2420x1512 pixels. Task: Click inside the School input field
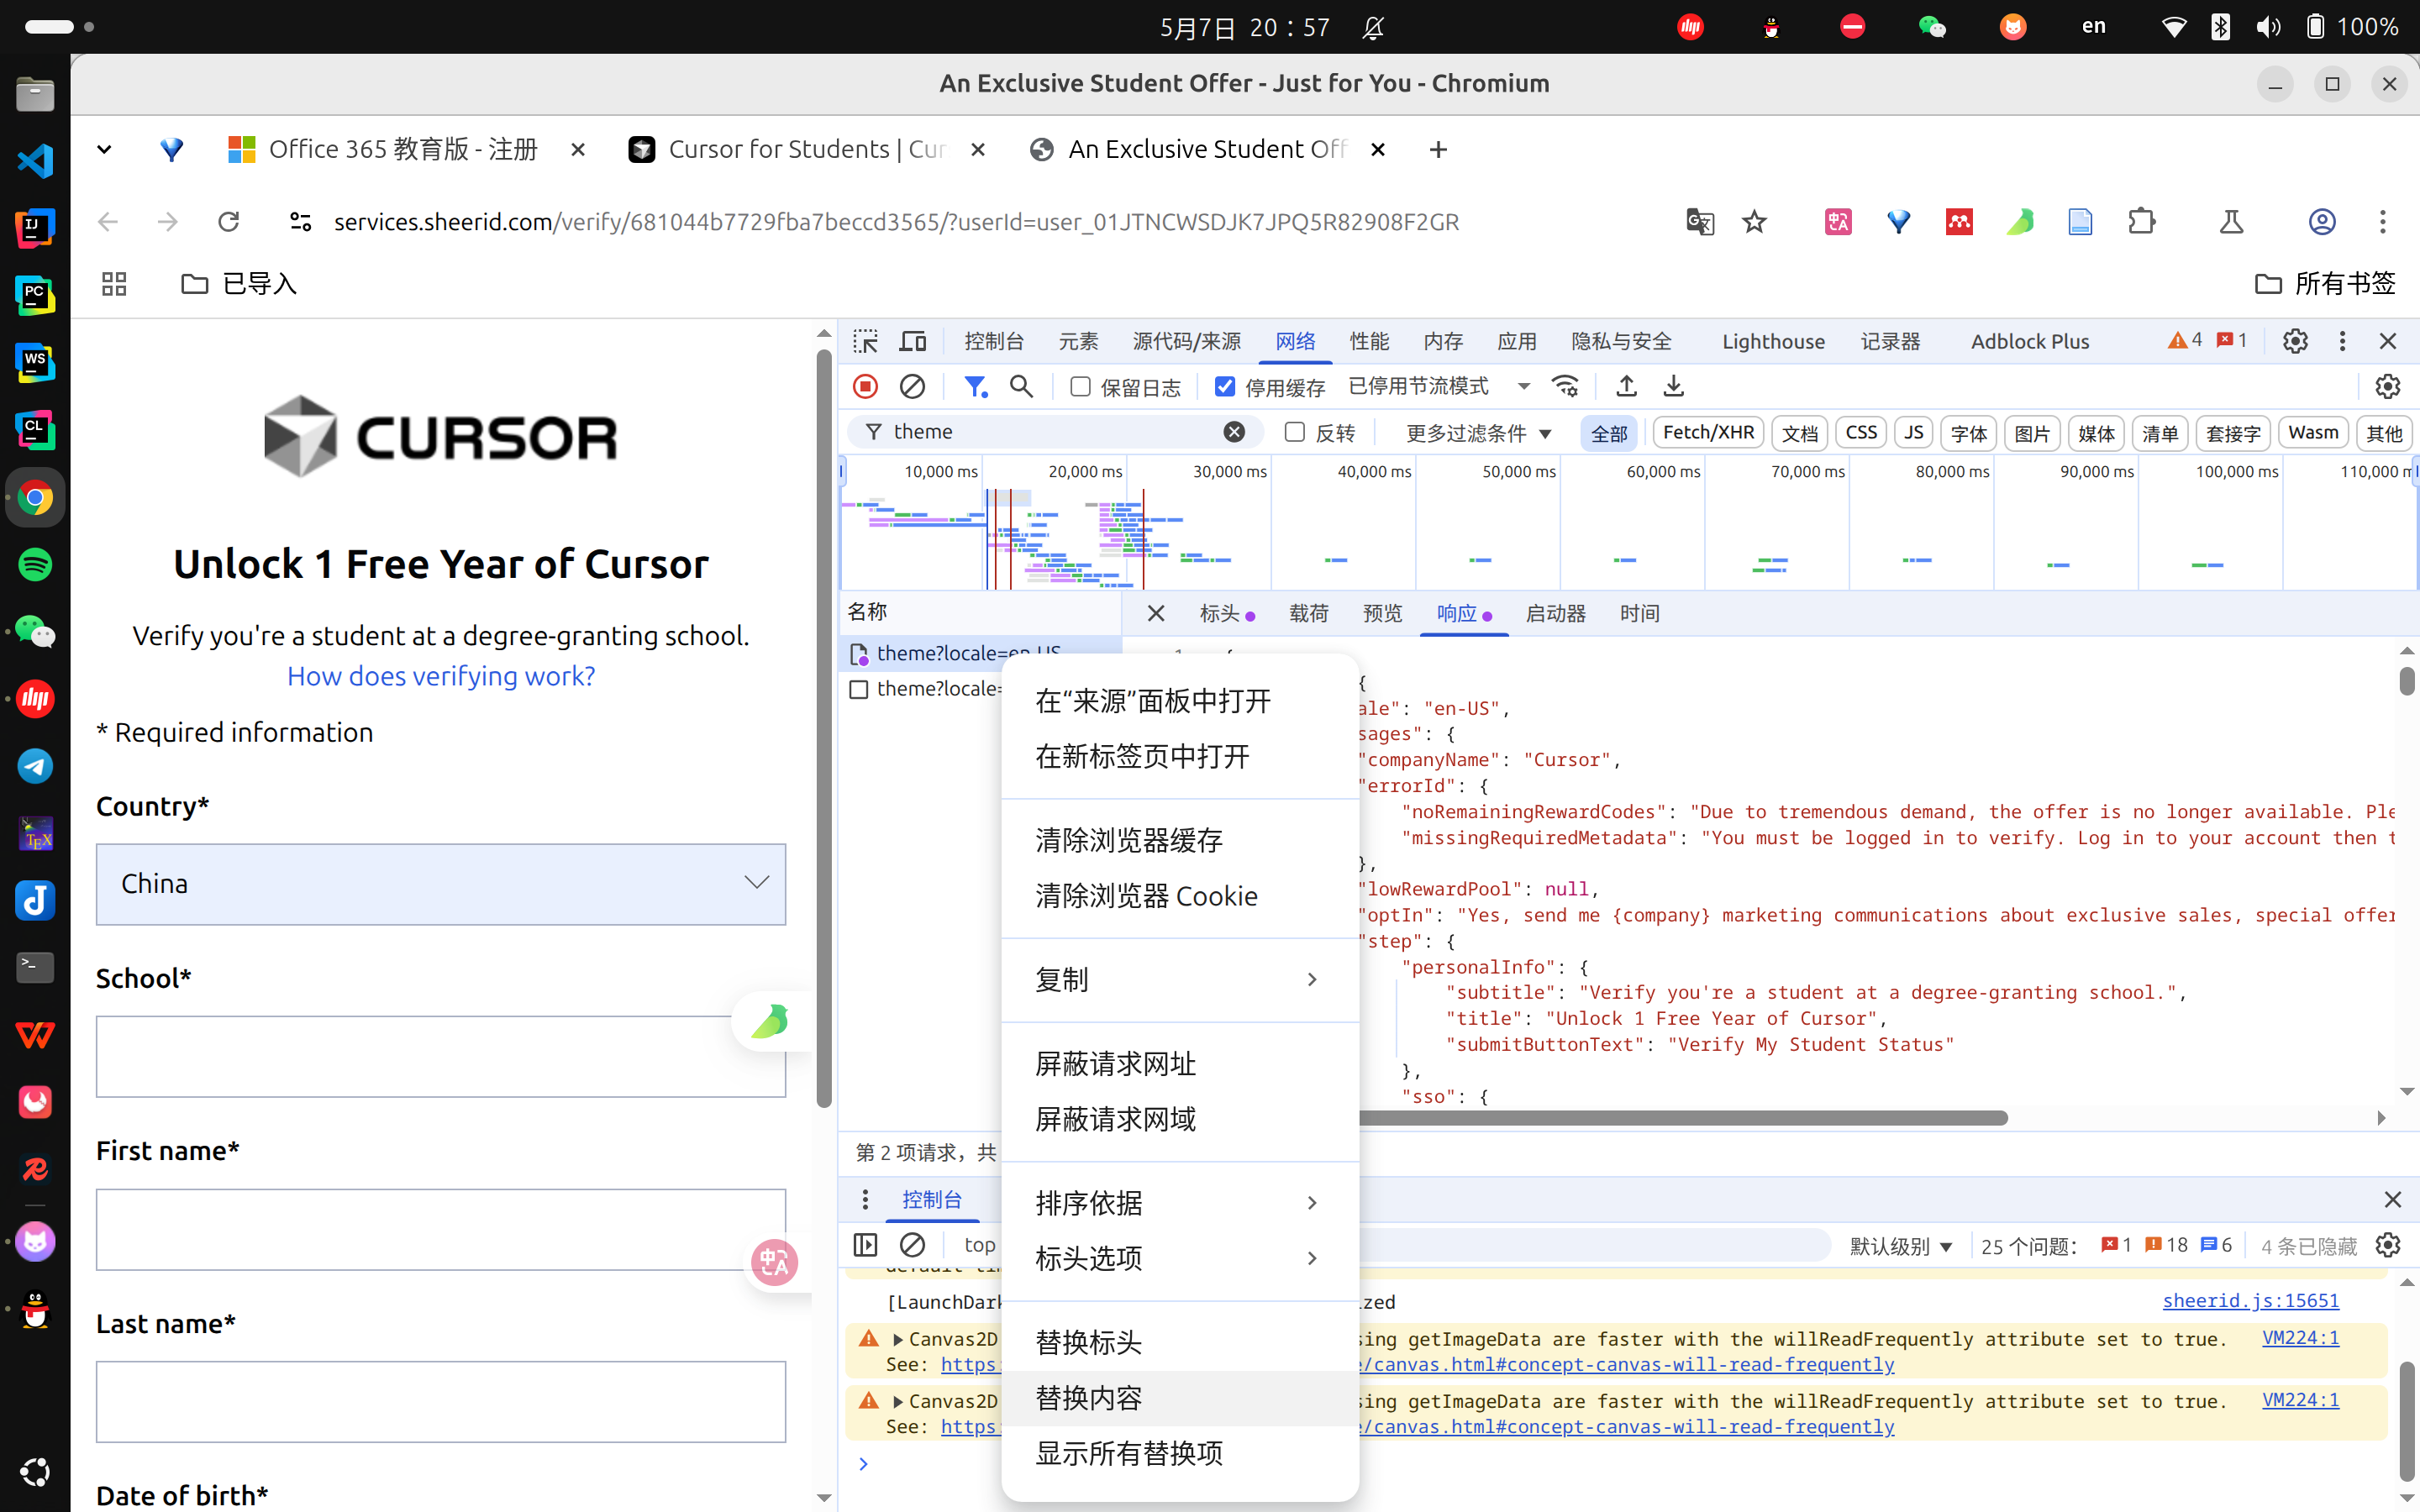[441, 1056]
